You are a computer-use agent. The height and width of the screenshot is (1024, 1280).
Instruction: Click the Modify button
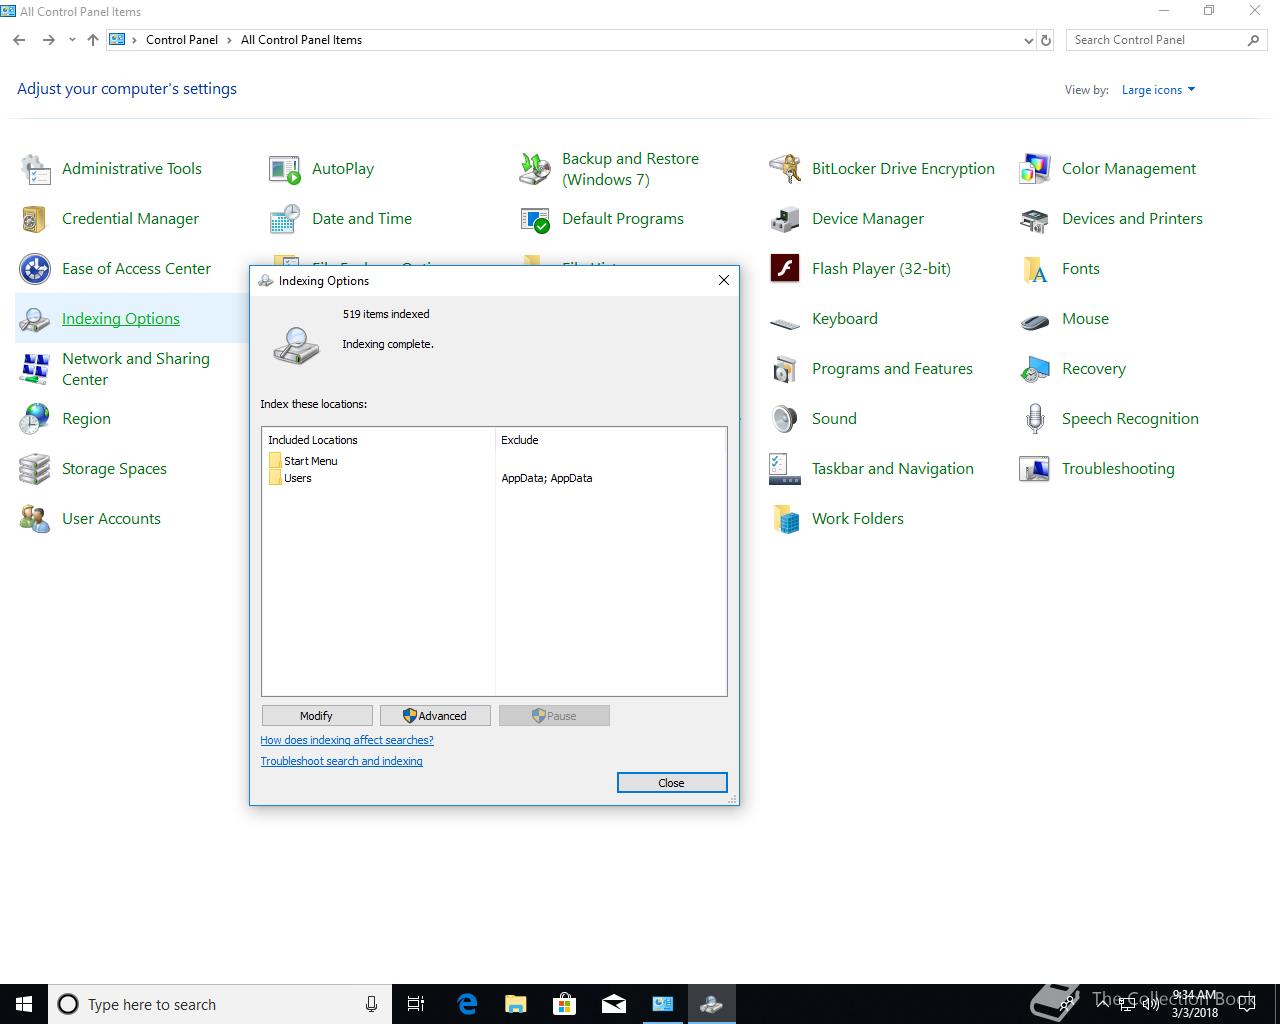[x=316, y=716]
